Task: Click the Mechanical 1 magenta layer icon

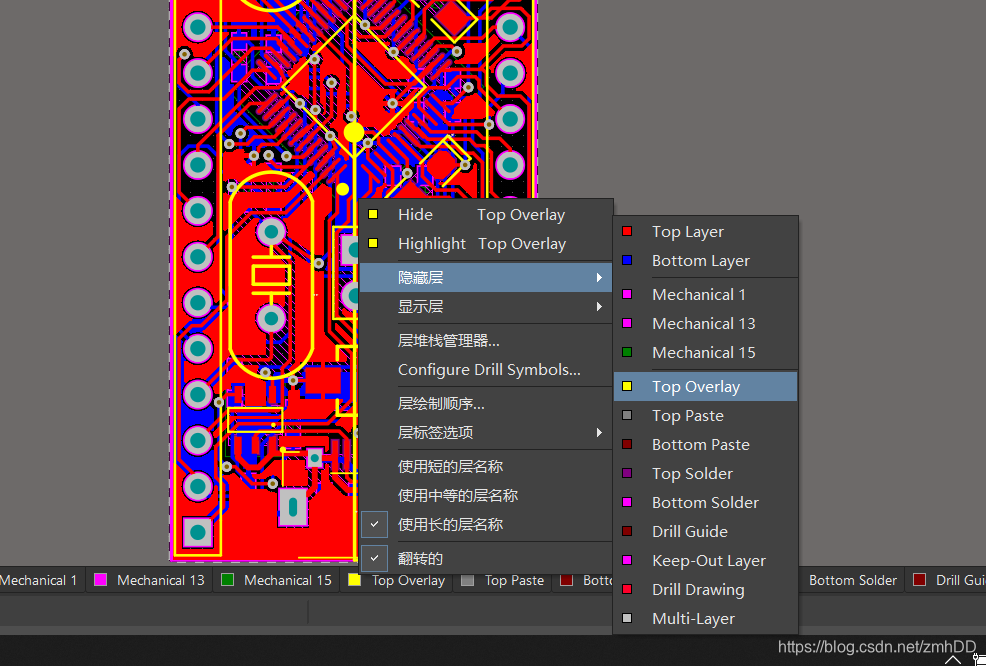Action: [x=627, y=294]
